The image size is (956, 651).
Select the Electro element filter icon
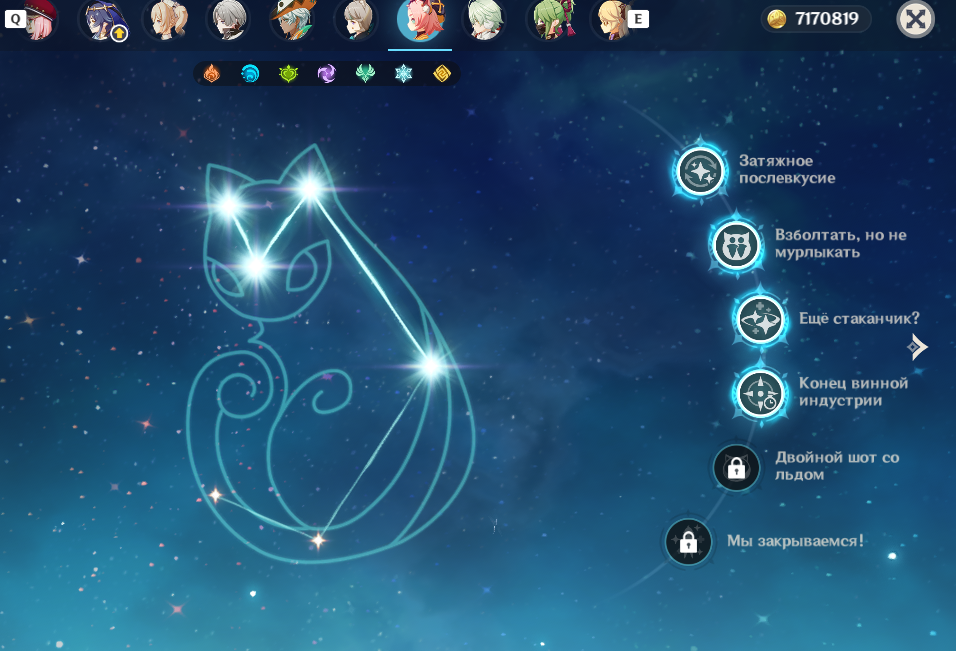(x=327, y=74)
